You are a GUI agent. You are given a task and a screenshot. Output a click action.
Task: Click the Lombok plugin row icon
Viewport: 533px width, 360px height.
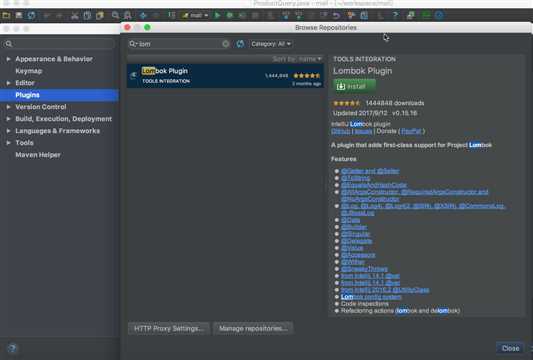click(x=133, y=75)
